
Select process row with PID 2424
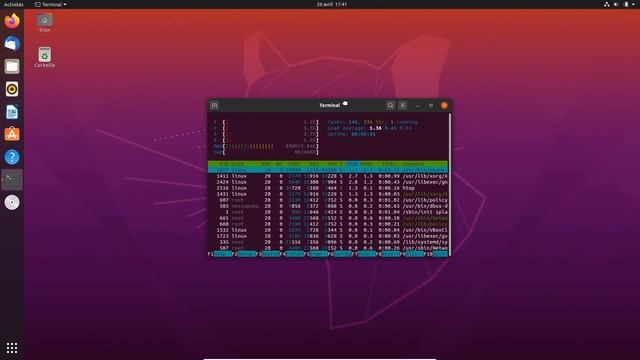pos(328,182)
